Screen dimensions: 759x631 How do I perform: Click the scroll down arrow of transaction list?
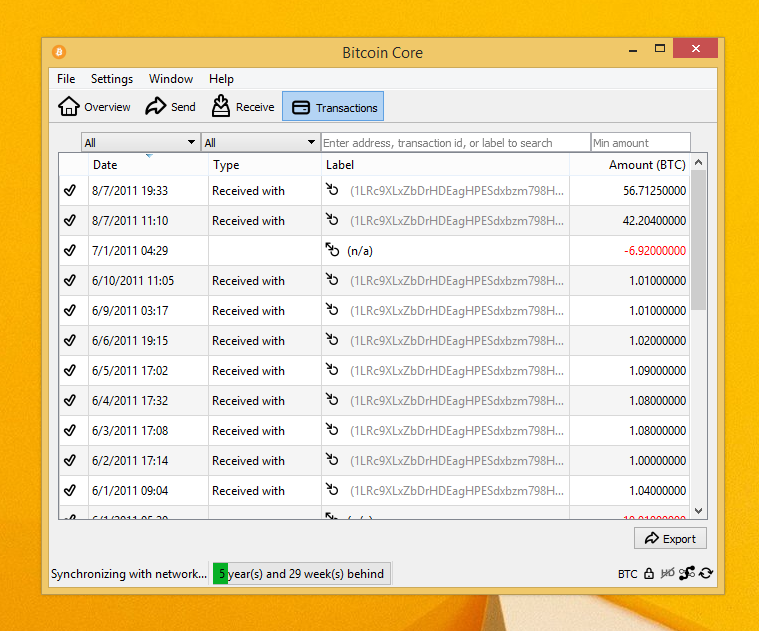[x=698, y=511]
